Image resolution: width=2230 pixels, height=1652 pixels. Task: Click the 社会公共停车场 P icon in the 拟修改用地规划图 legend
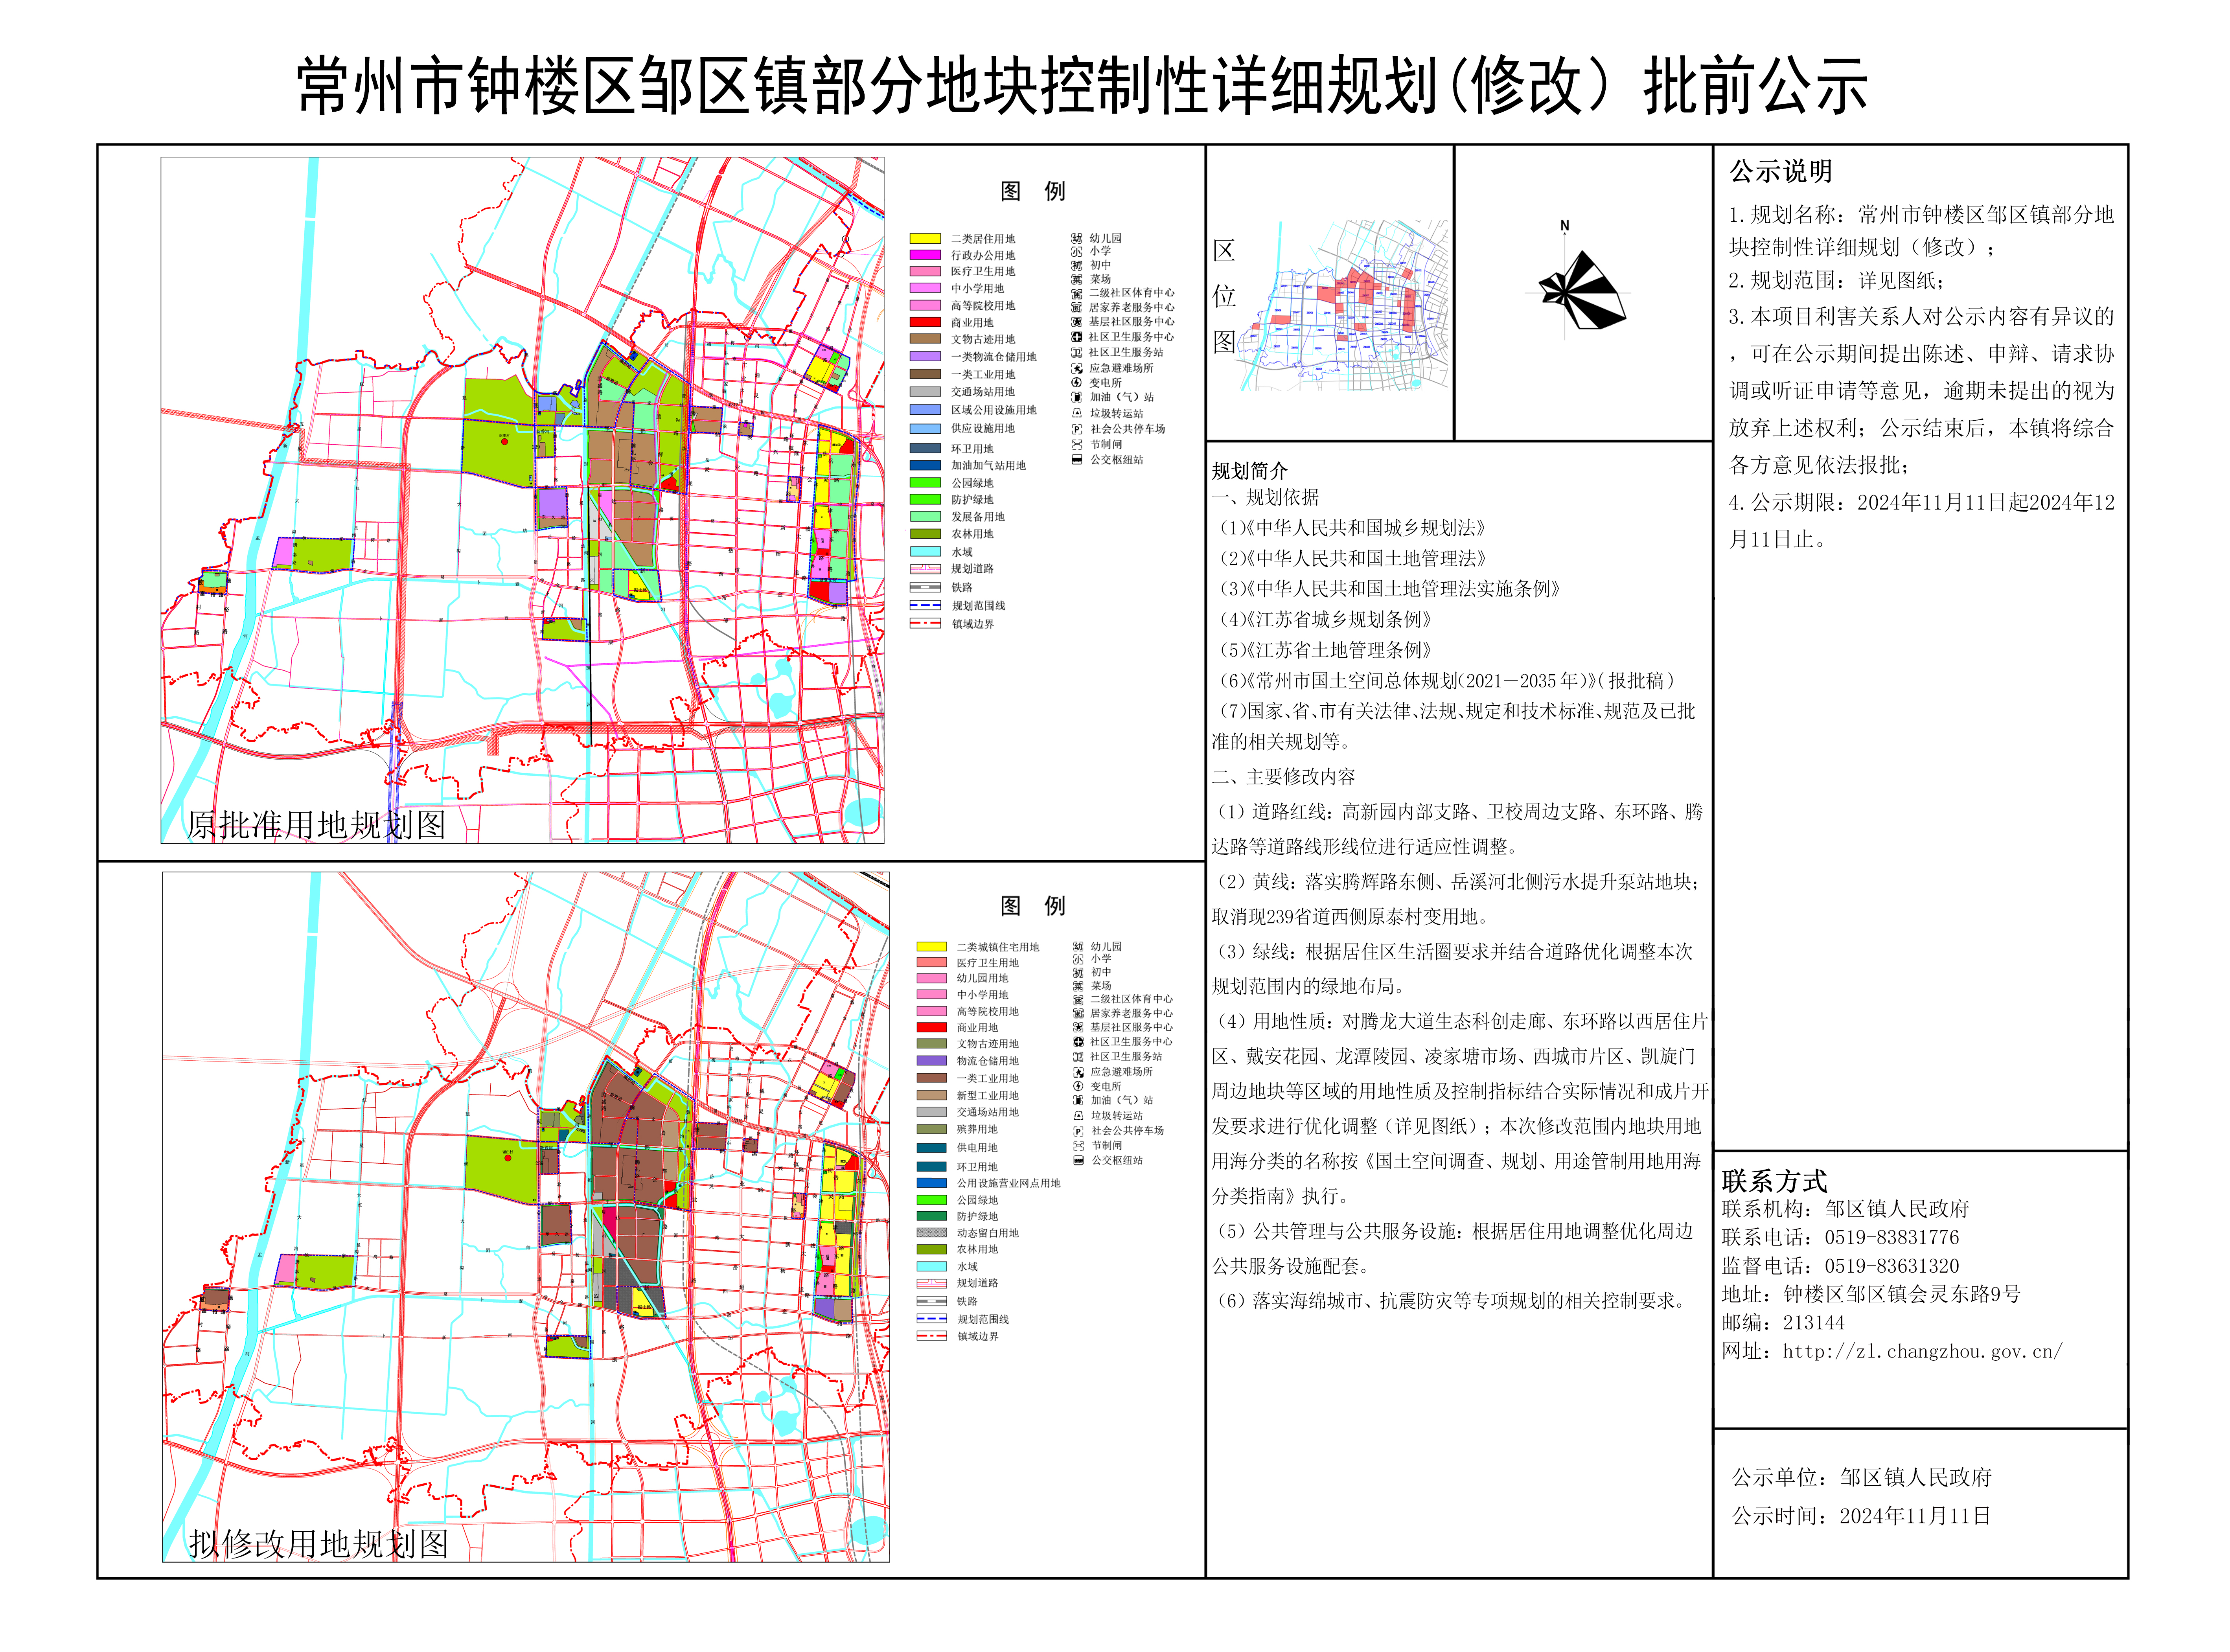click(1078, 1131)
